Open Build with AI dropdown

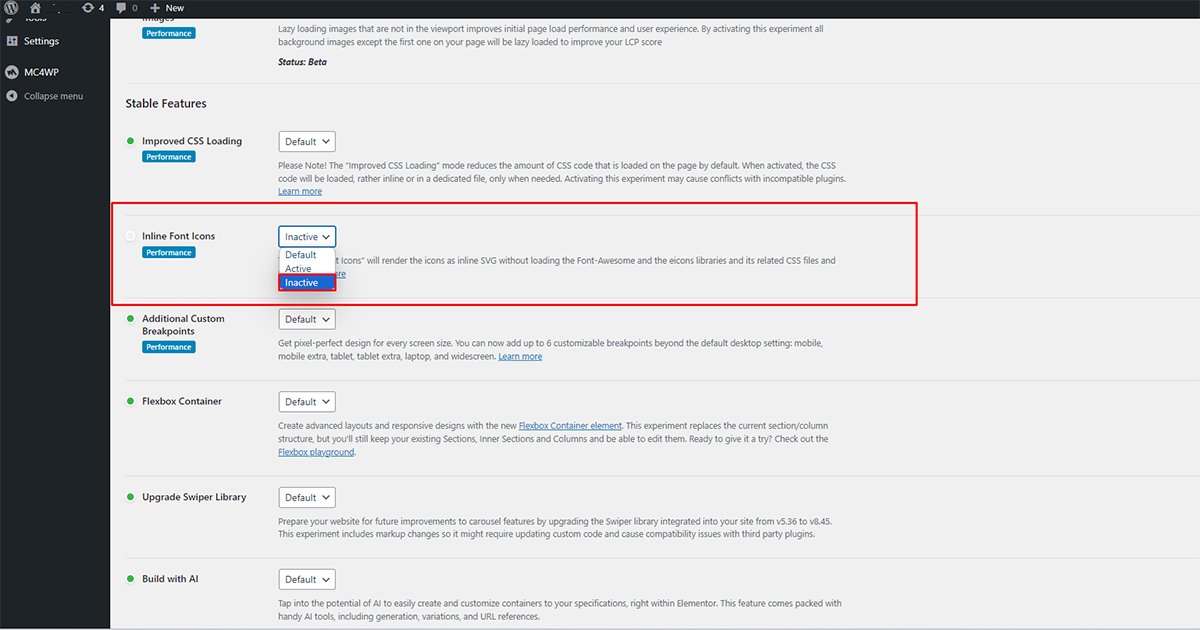pyautogui.click(x=307, y=580)
